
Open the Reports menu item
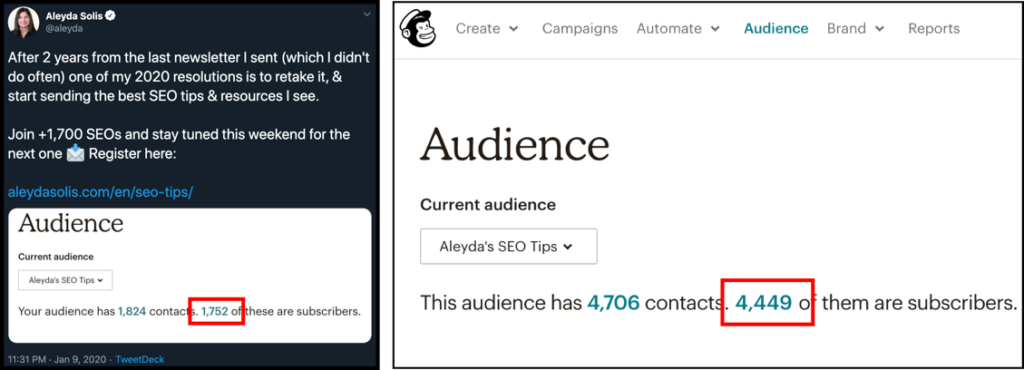click(934, 29)
